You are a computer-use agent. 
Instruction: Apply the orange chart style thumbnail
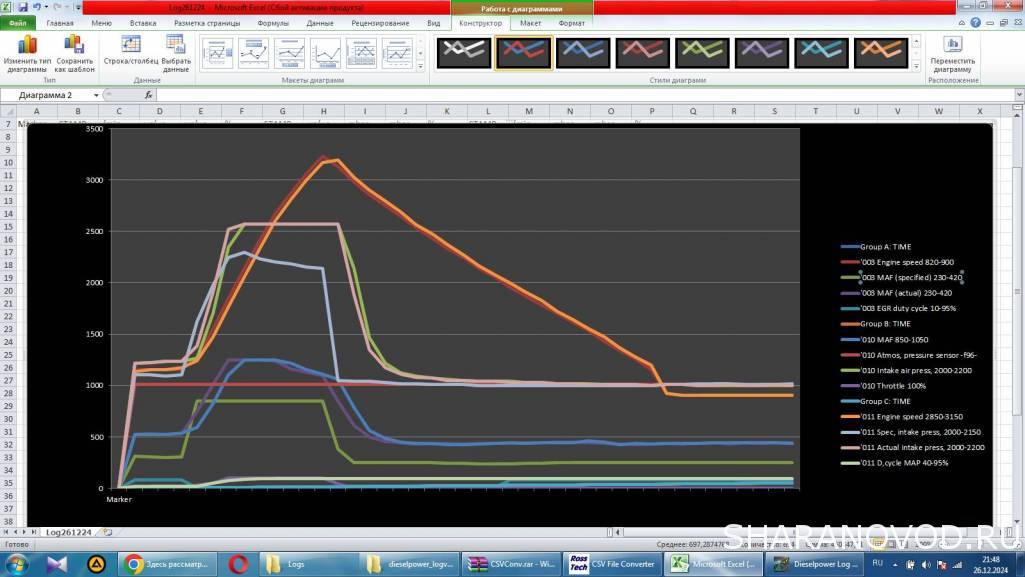881,52
